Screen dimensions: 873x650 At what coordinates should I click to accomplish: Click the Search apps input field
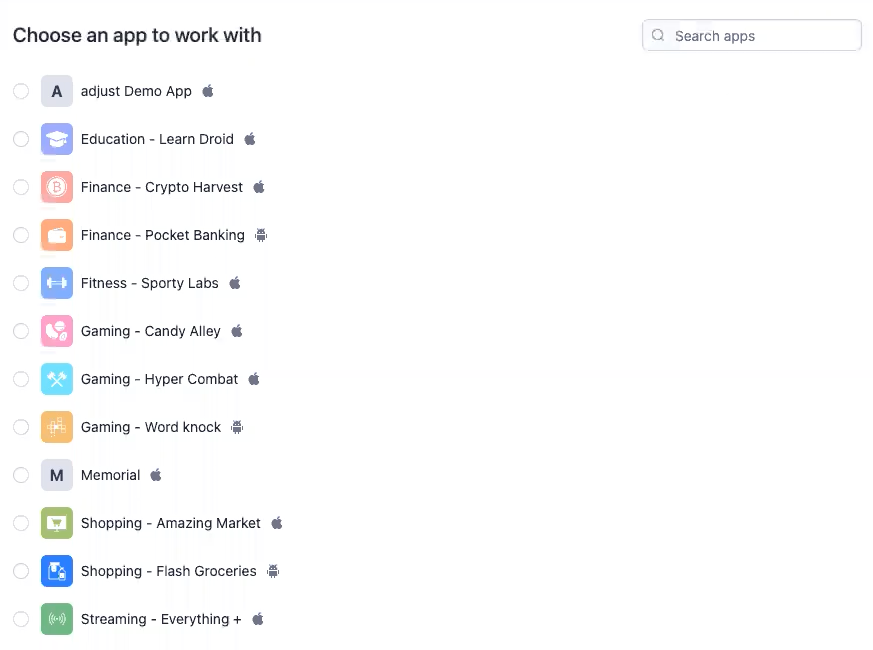coord(752,36)
